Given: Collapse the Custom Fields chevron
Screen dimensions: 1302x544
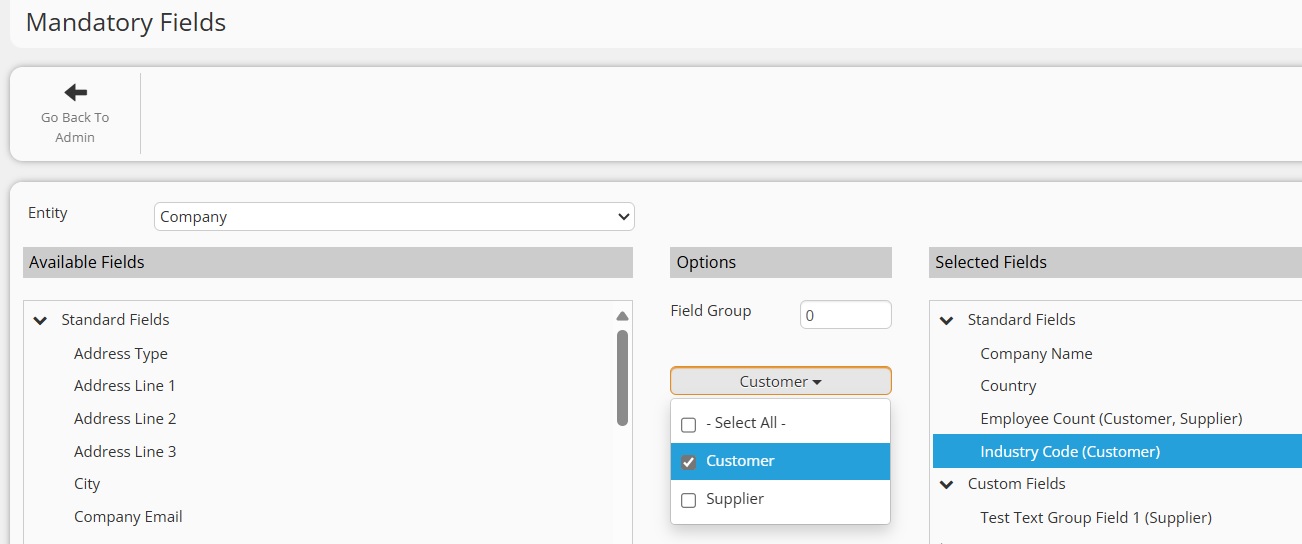Looking at the screenshot, I should [x=946, y=485].
